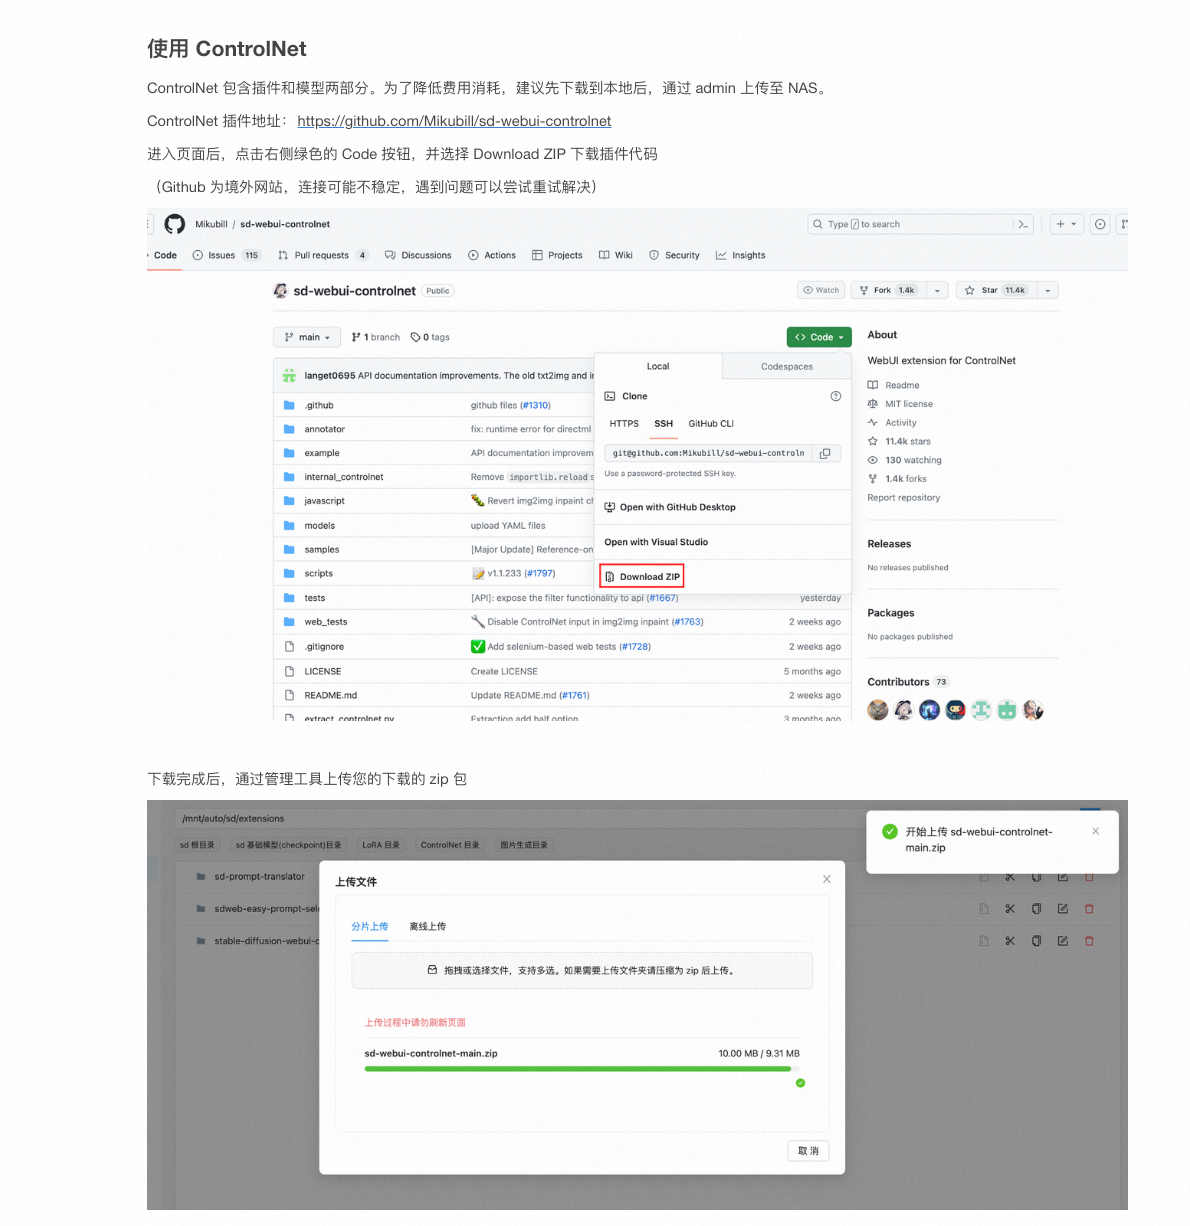Open the command palette icon in search bar

point(1022,224)
